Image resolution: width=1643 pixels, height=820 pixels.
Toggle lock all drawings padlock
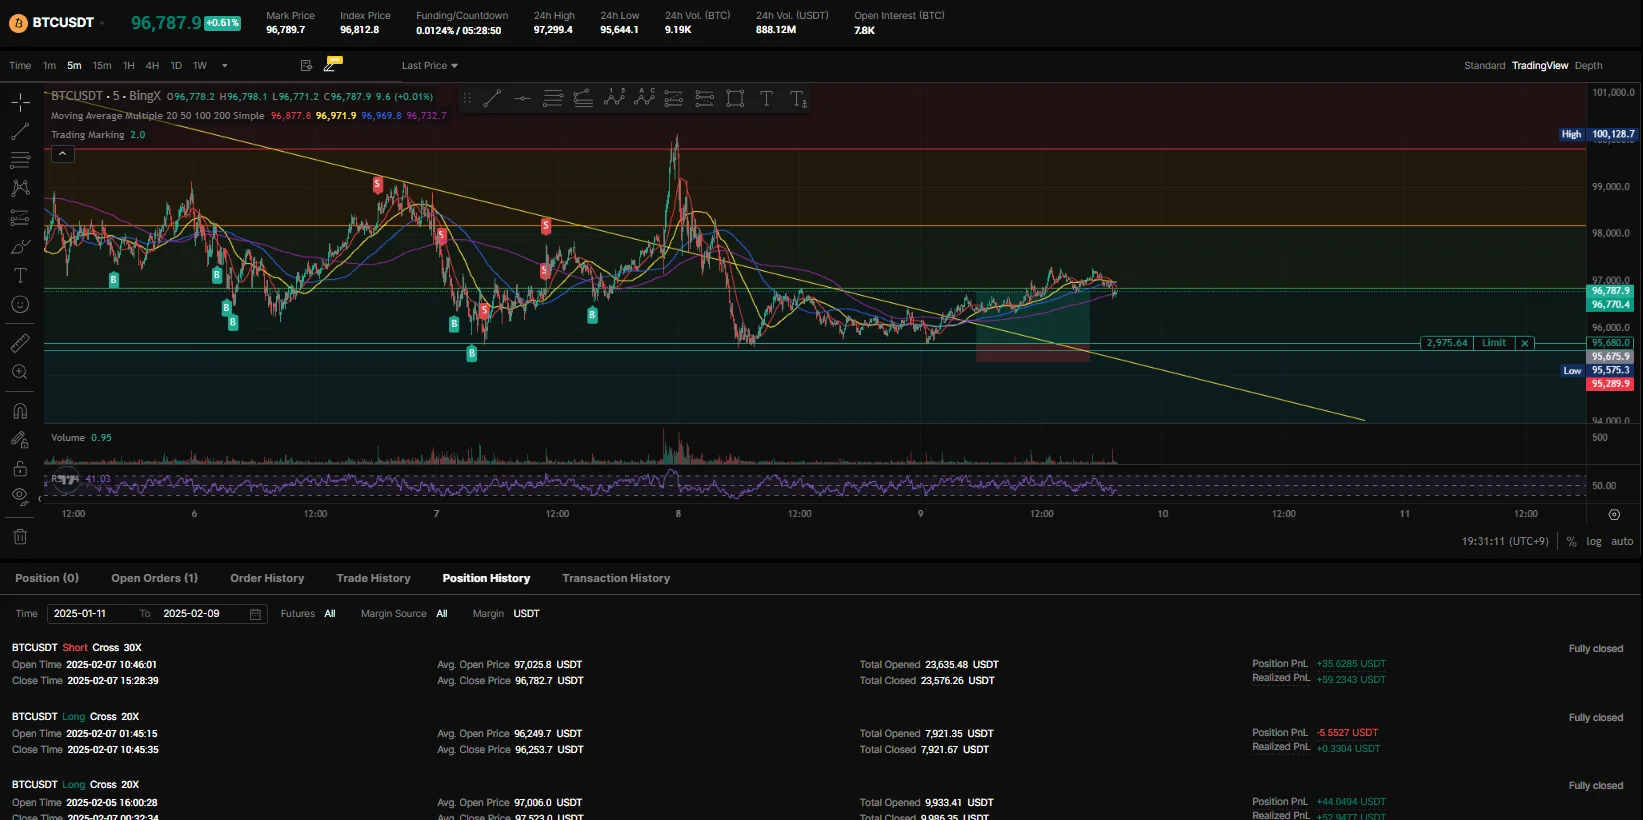[20, 469]
